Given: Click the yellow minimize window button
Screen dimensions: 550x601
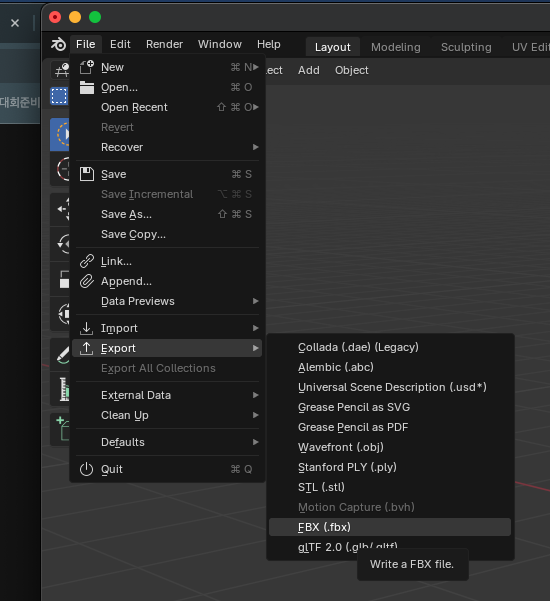Looking at the screenshot, I should click(x=75, y=17).
